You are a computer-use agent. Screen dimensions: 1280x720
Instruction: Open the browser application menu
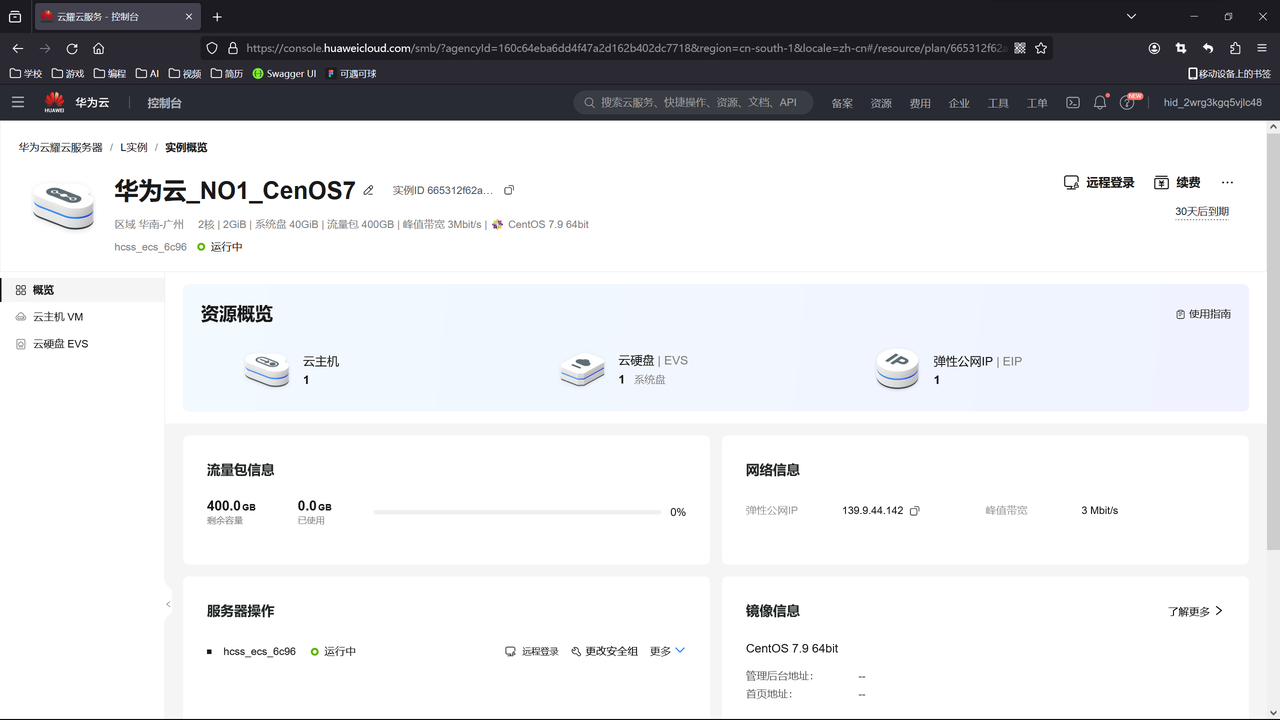pos(1262,48)
